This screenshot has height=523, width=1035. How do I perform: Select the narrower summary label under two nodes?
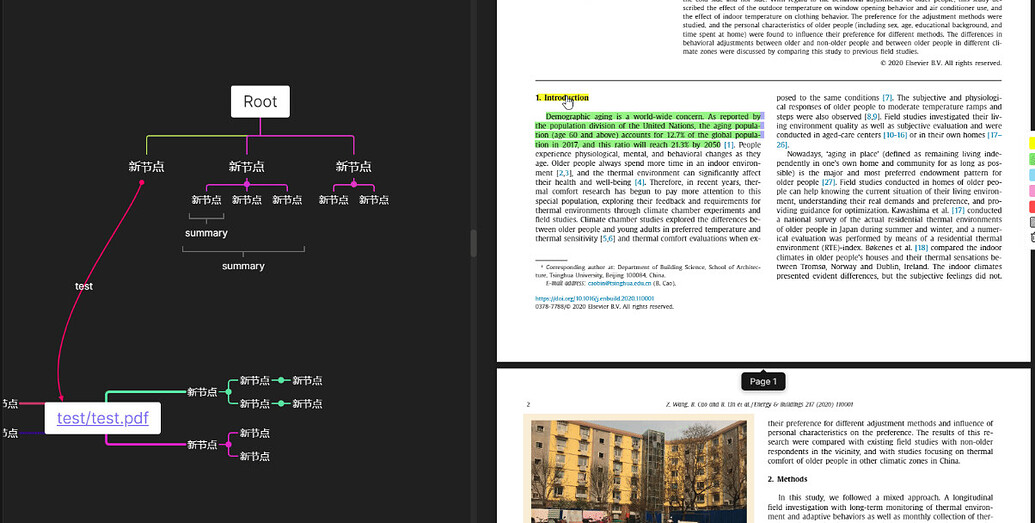[206, 233]
